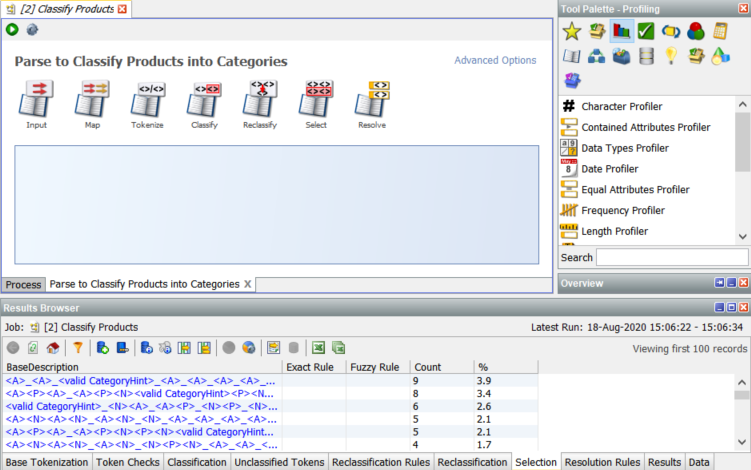
Task: Open the Unclassified Tokens tab
Action: coord(278,462)
